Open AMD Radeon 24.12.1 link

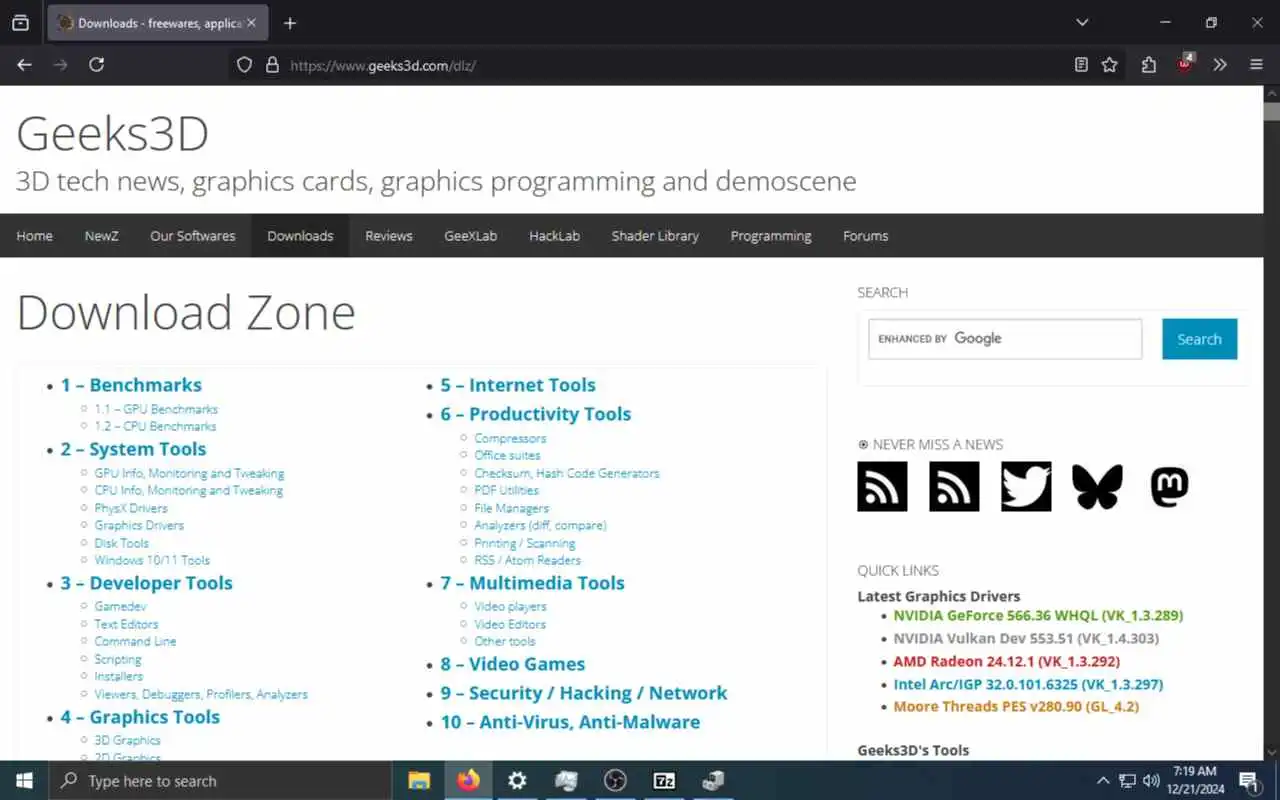click(x=1006, y=662)
